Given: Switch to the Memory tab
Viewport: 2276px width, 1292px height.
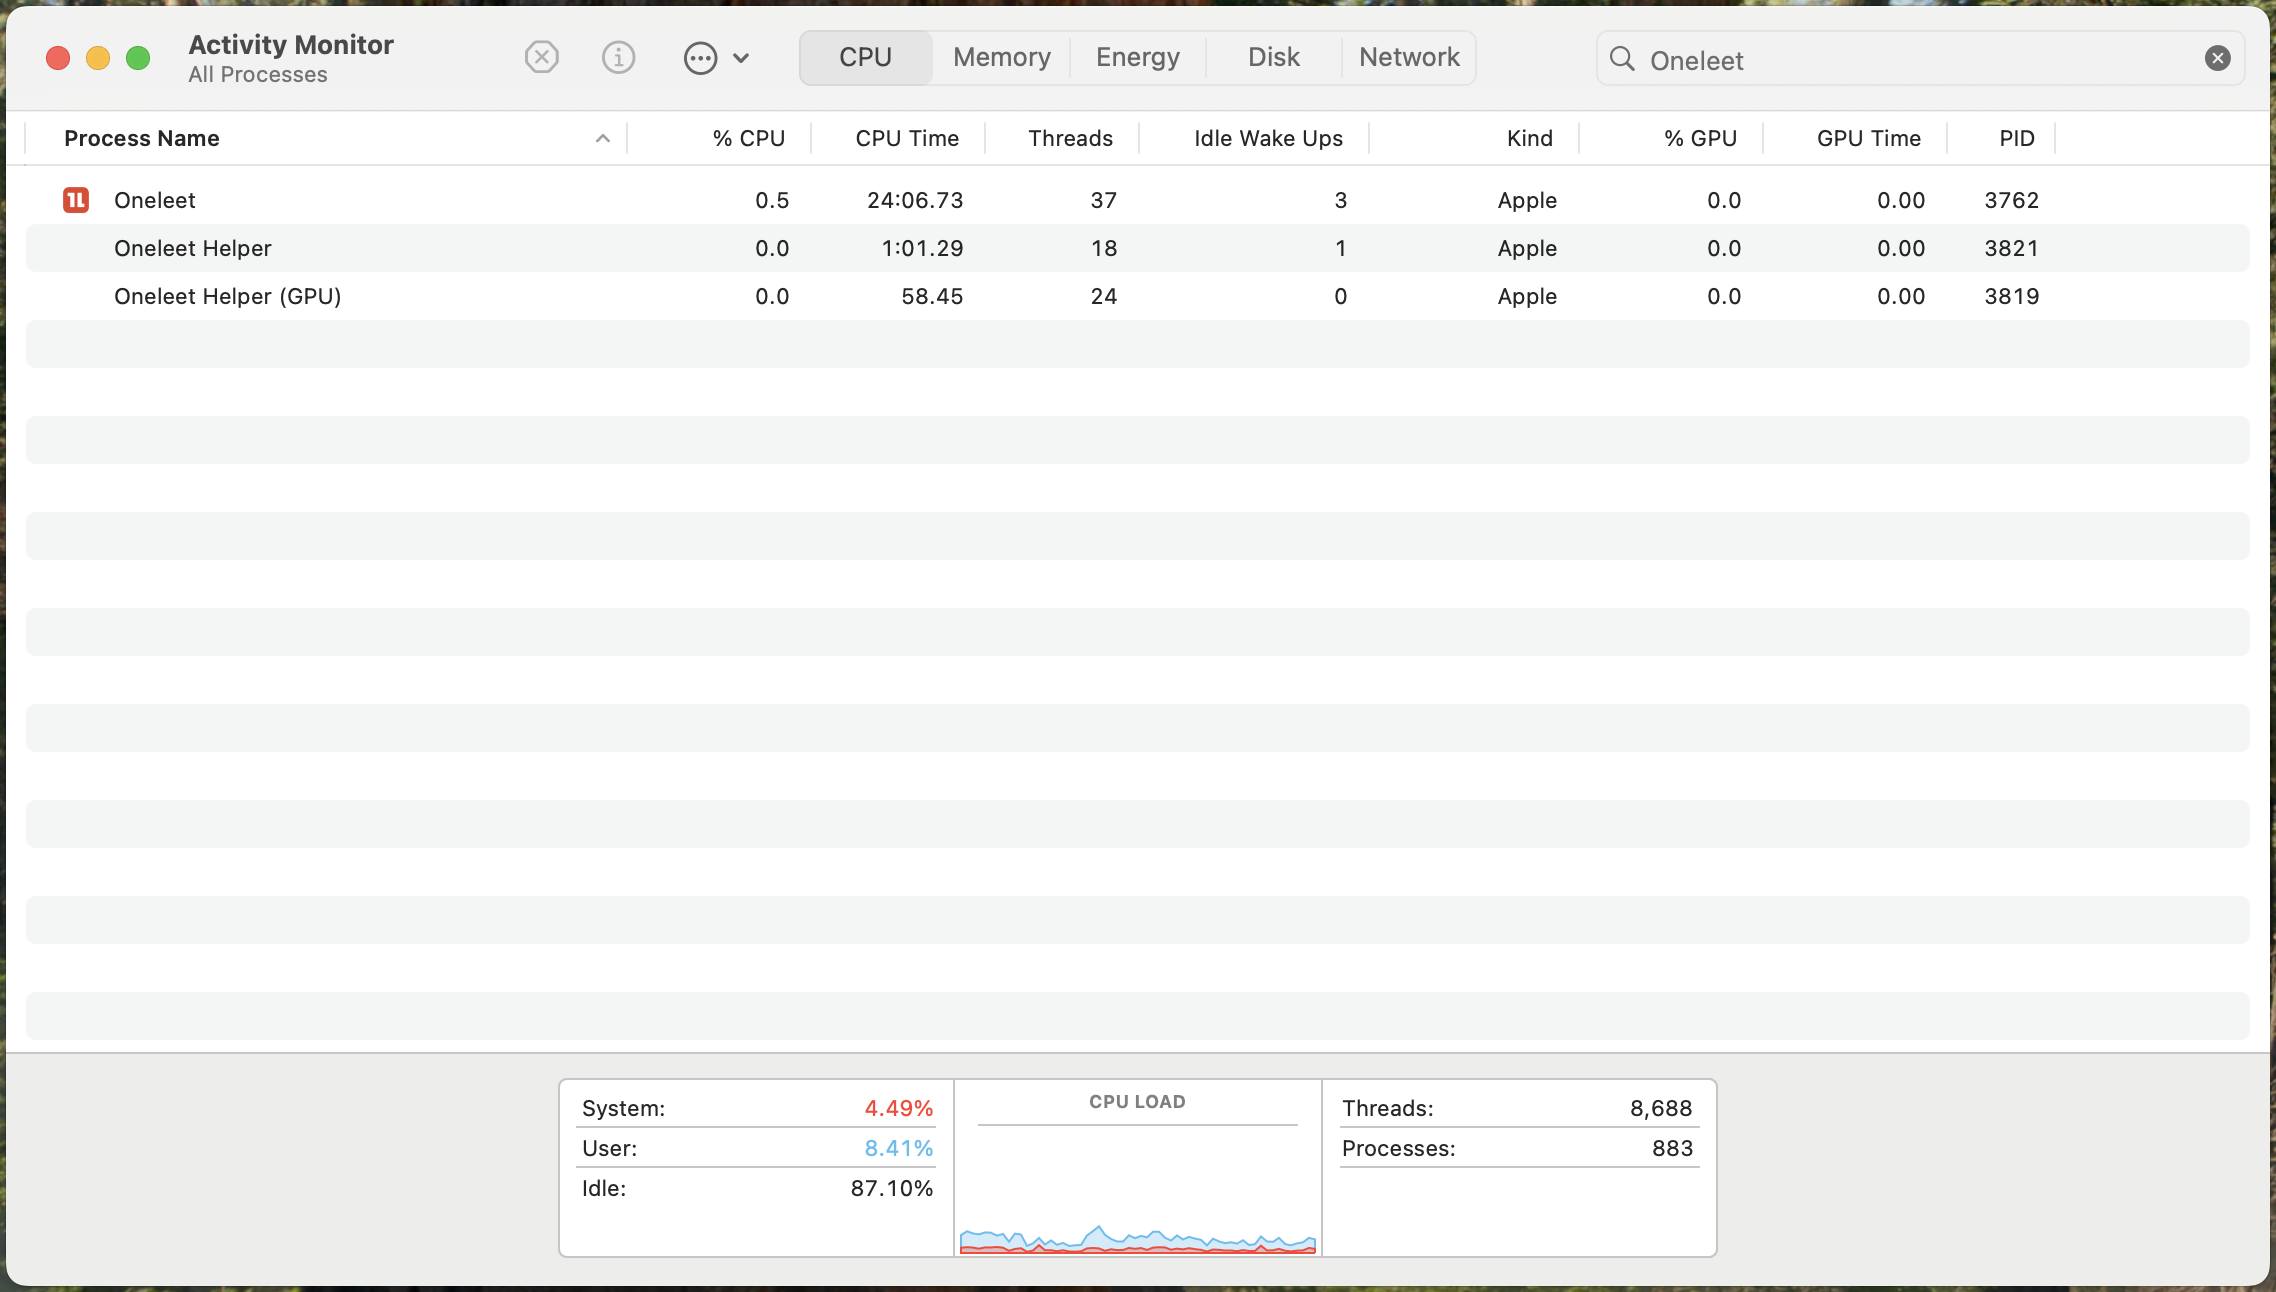Looking at the screenshot, I should [1001, 57].
